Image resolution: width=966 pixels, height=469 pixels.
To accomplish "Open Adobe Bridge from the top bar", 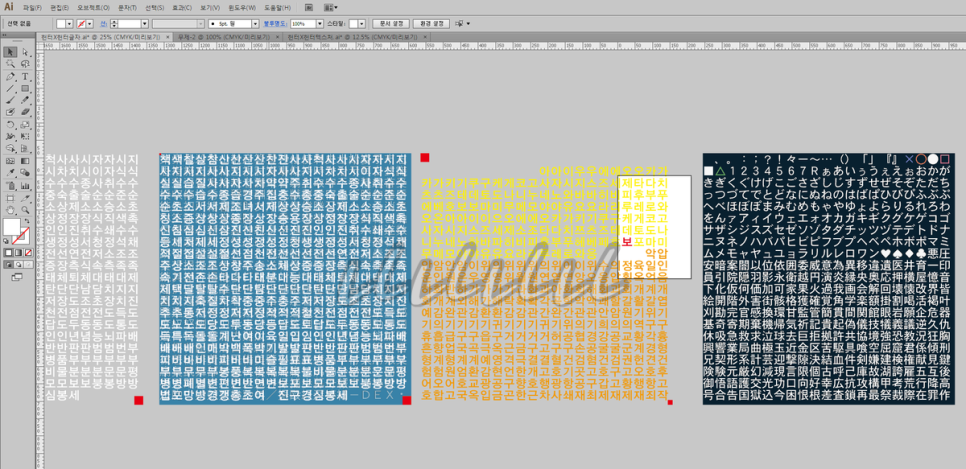I will point(309,7).
